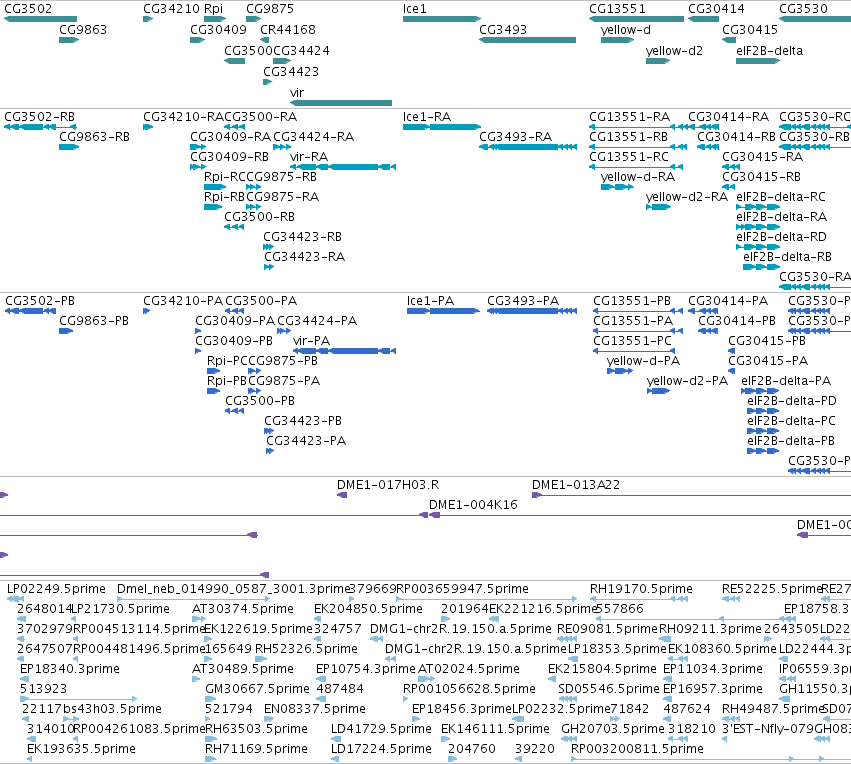851x764 pixels.
Task: Click the EK193635.5prime EST label
Action: pos(81,749)
